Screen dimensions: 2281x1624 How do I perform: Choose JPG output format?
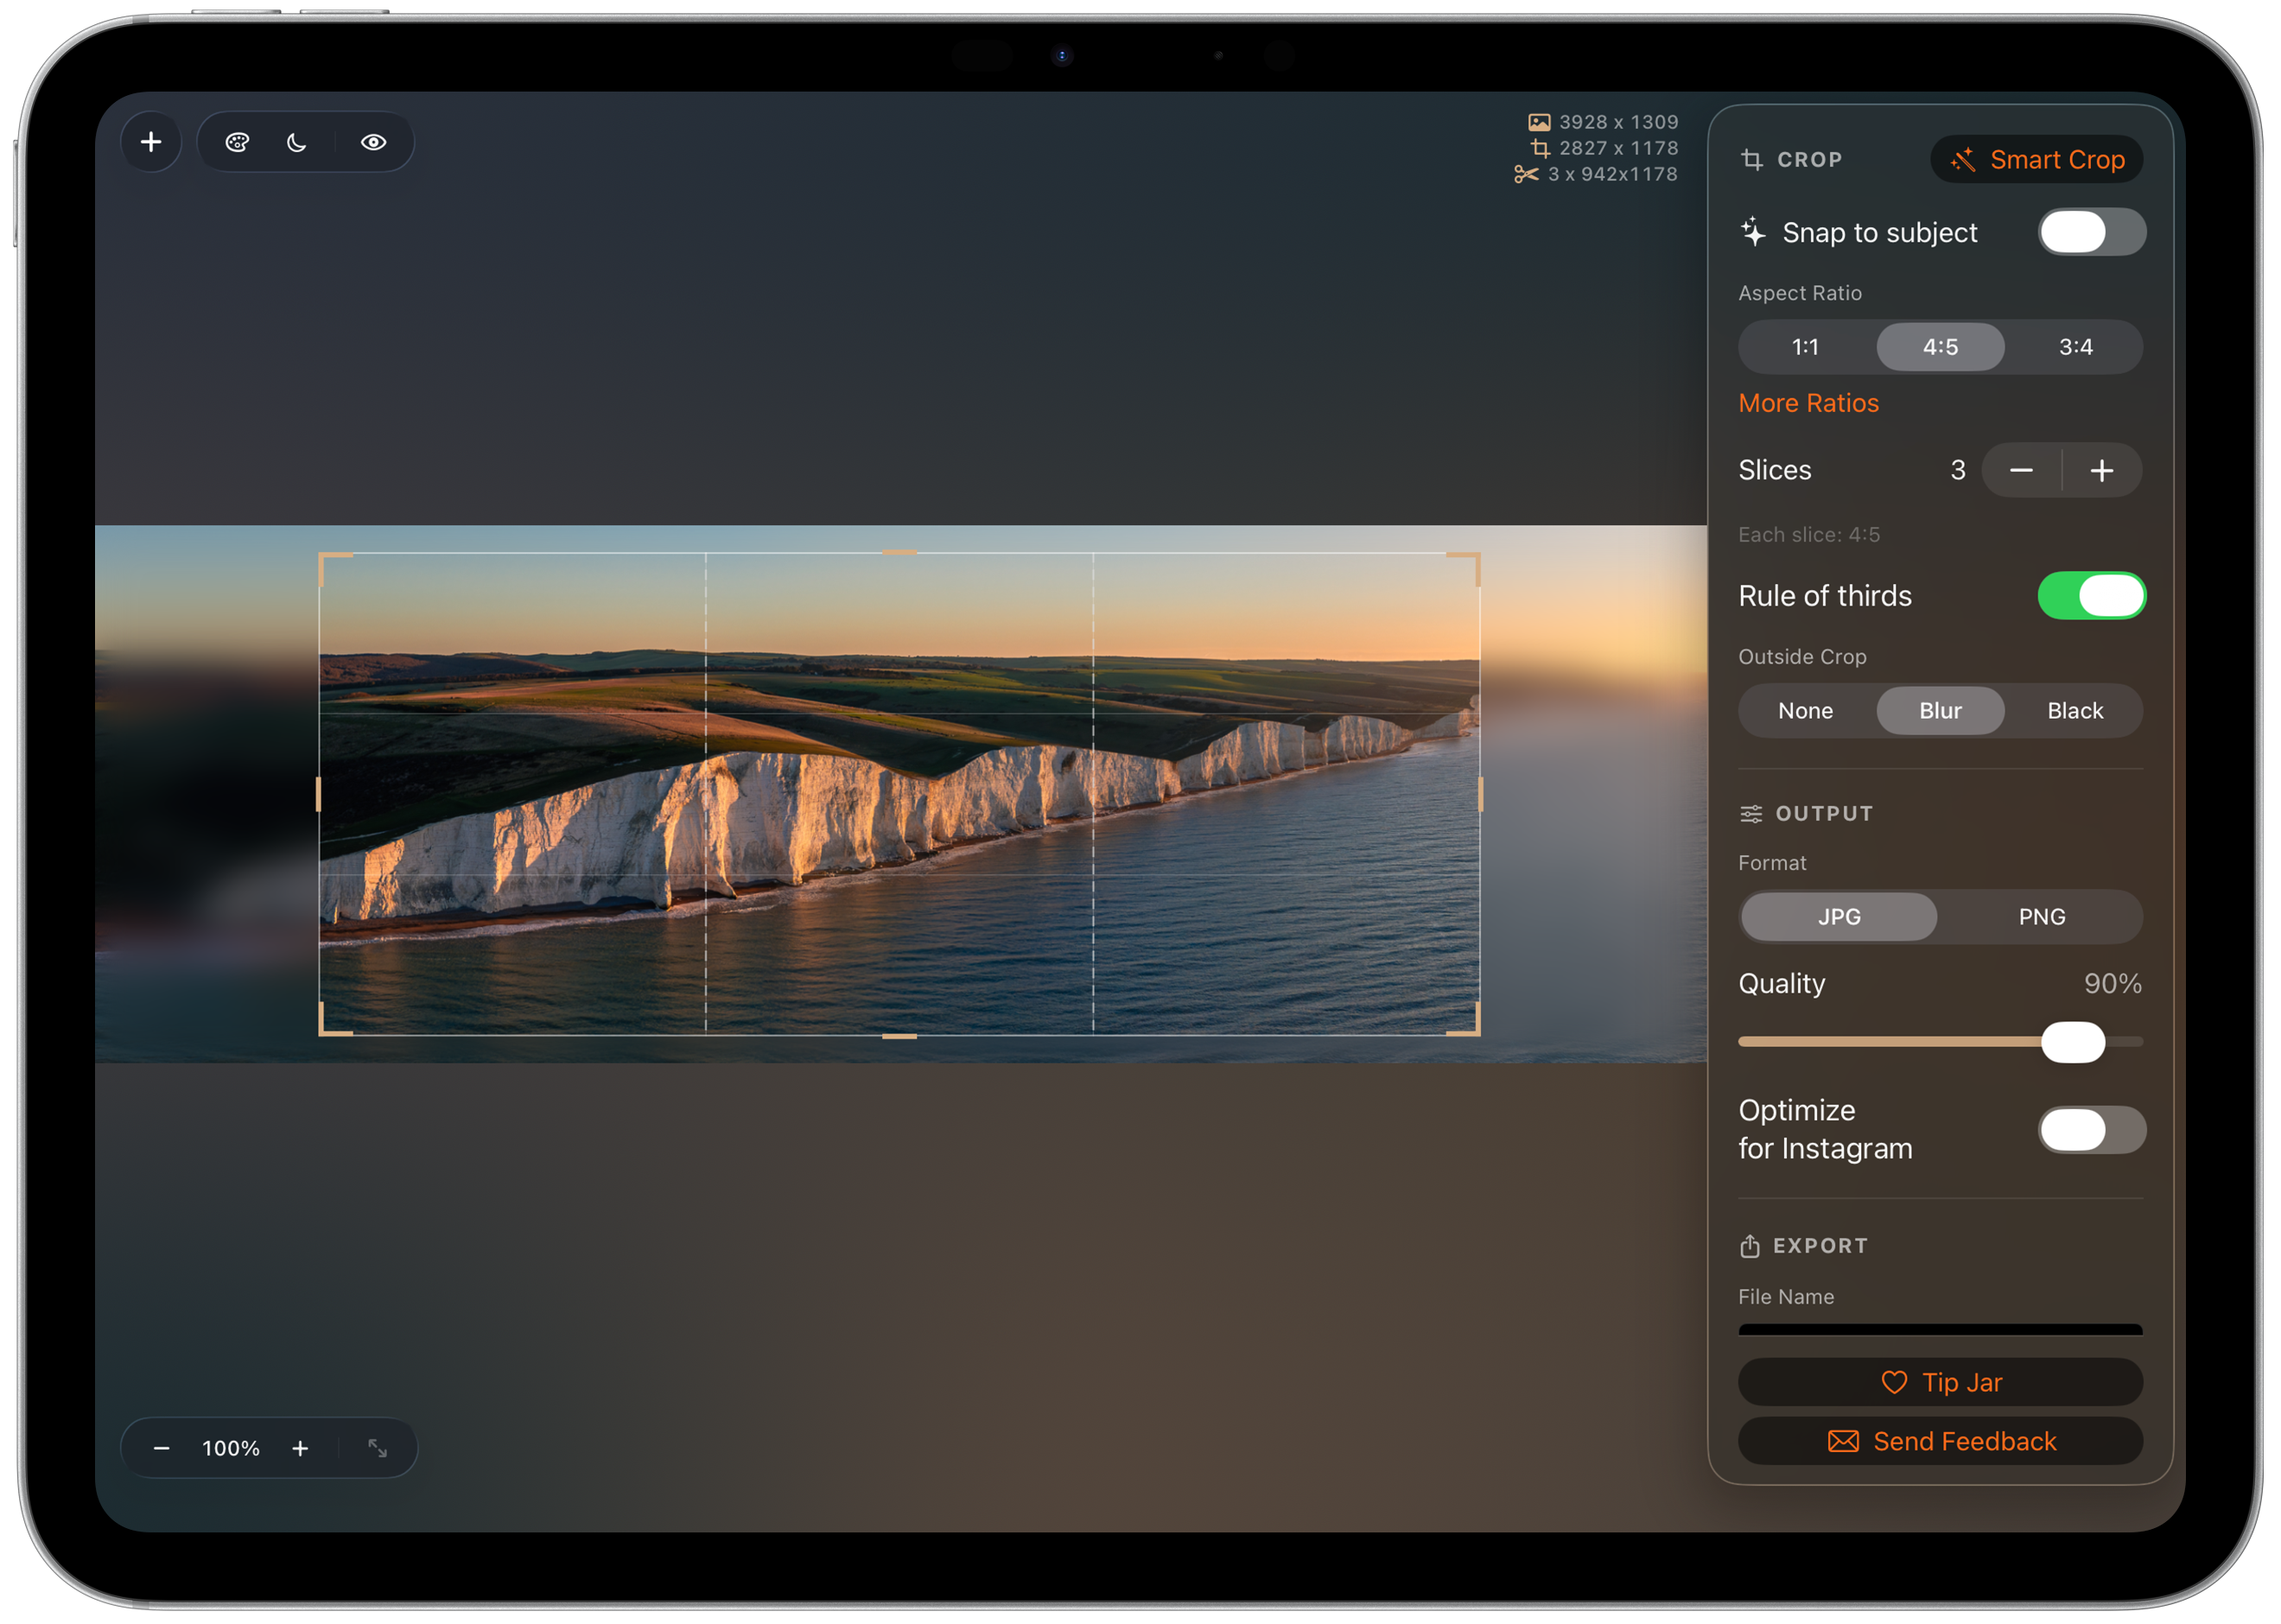tap(1839, 917)
